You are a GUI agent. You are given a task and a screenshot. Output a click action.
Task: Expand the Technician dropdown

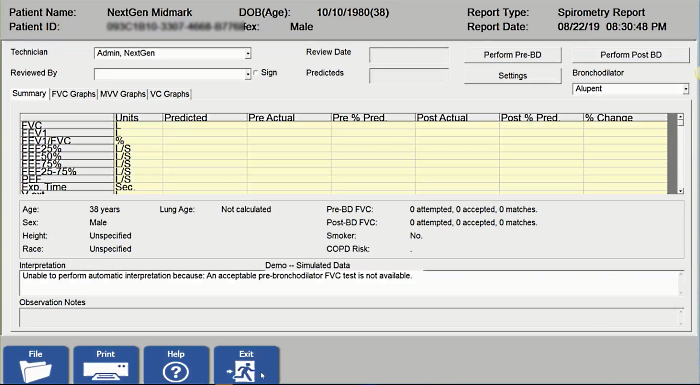coord(248,54)
